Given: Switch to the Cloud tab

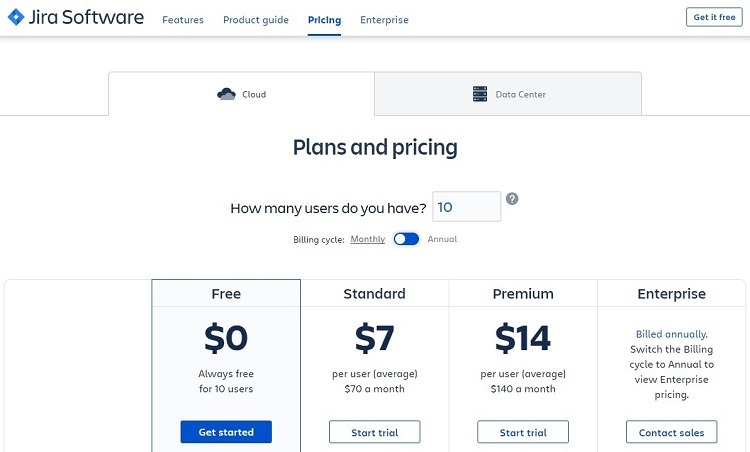Looking at the screenshot, I should click(242, 94).
